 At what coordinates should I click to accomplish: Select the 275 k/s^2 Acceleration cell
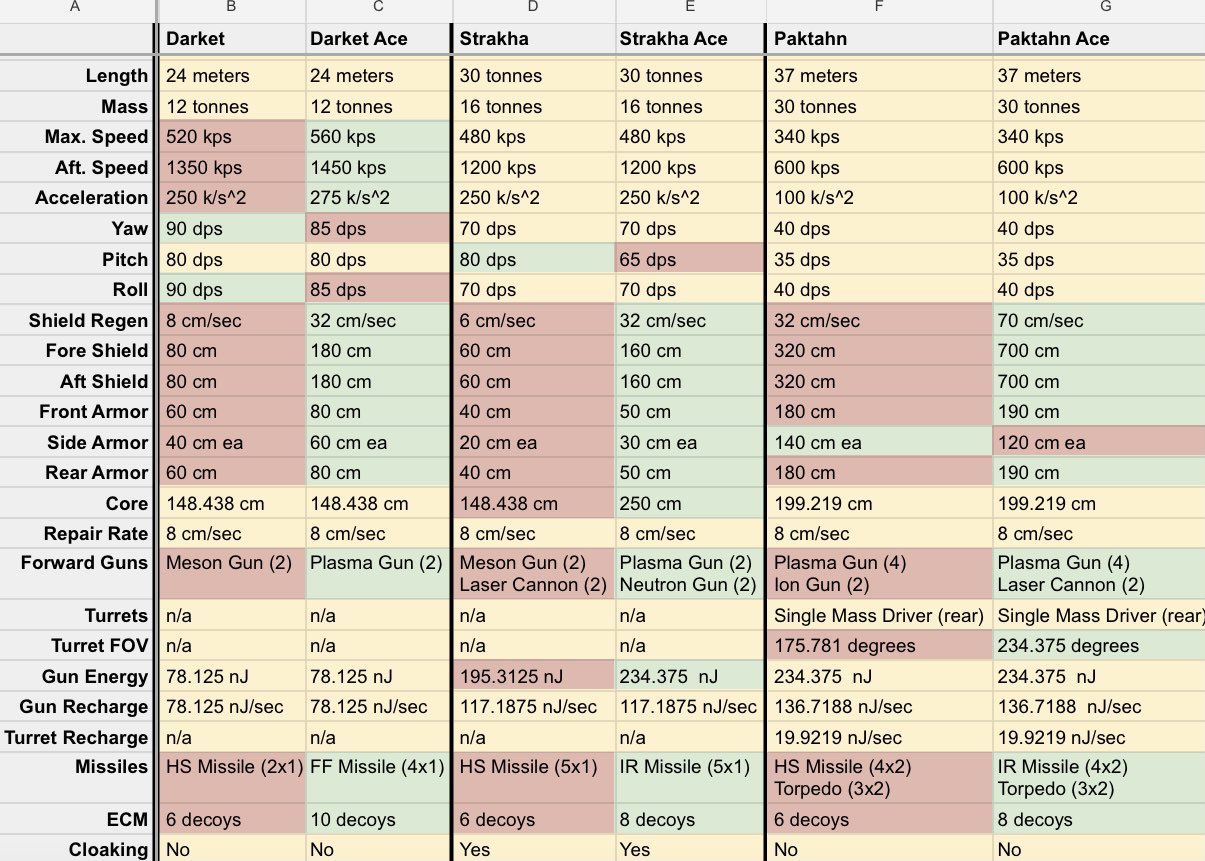click(x=378, y=198)
